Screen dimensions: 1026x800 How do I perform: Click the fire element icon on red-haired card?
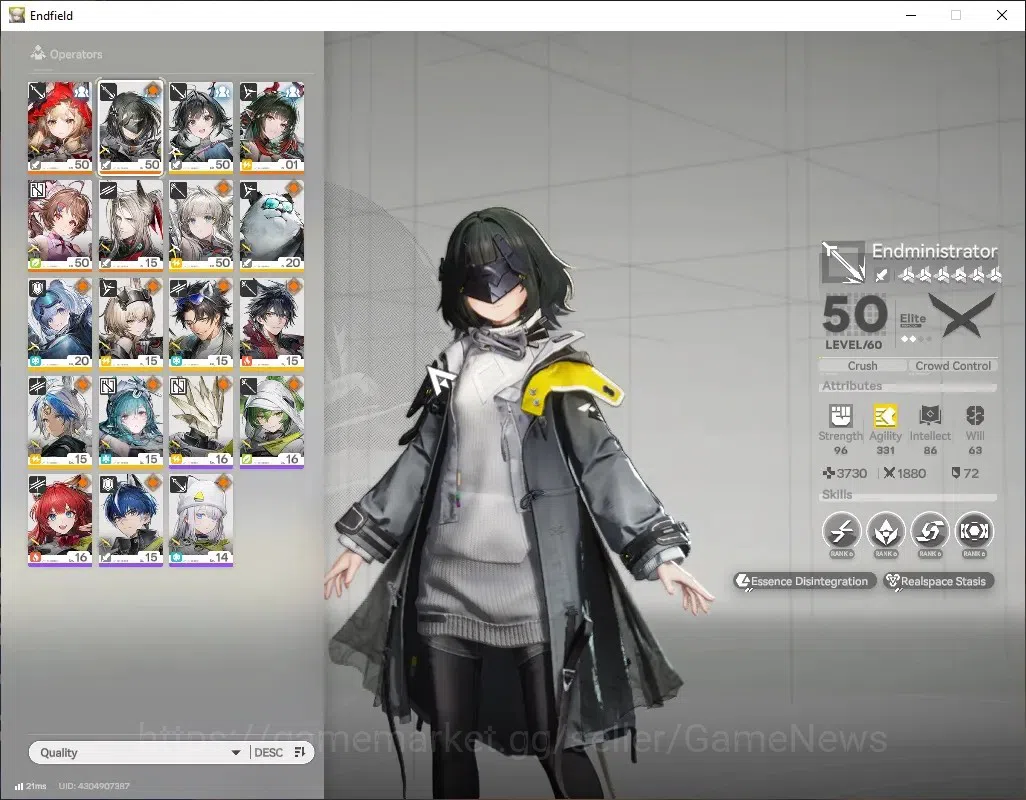35,558
